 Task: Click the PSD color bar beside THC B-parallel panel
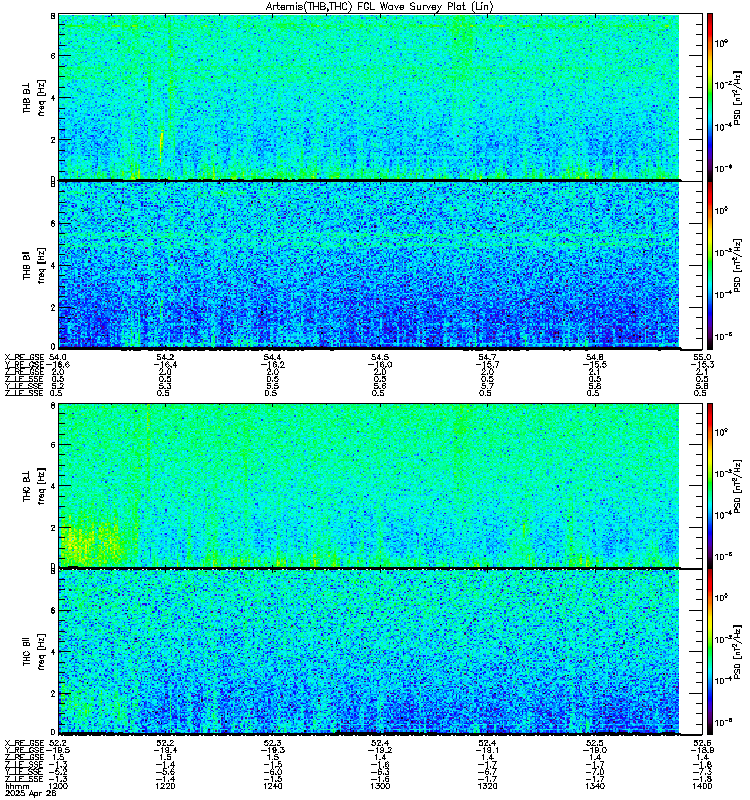click(x=710, y=651)
